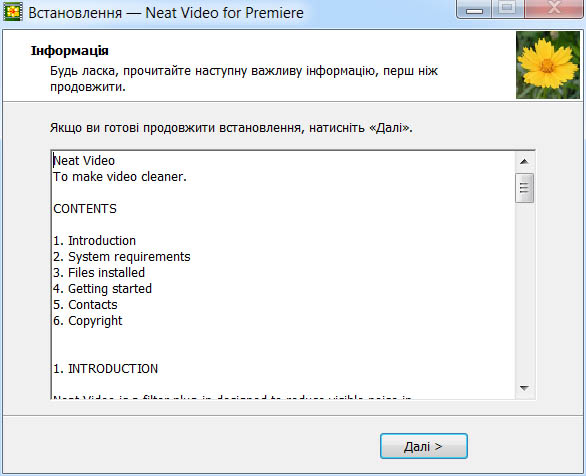Click '1. Introduction' contents line
The height and width of the screenshot is (476, 586).
[x=94, y=241]
